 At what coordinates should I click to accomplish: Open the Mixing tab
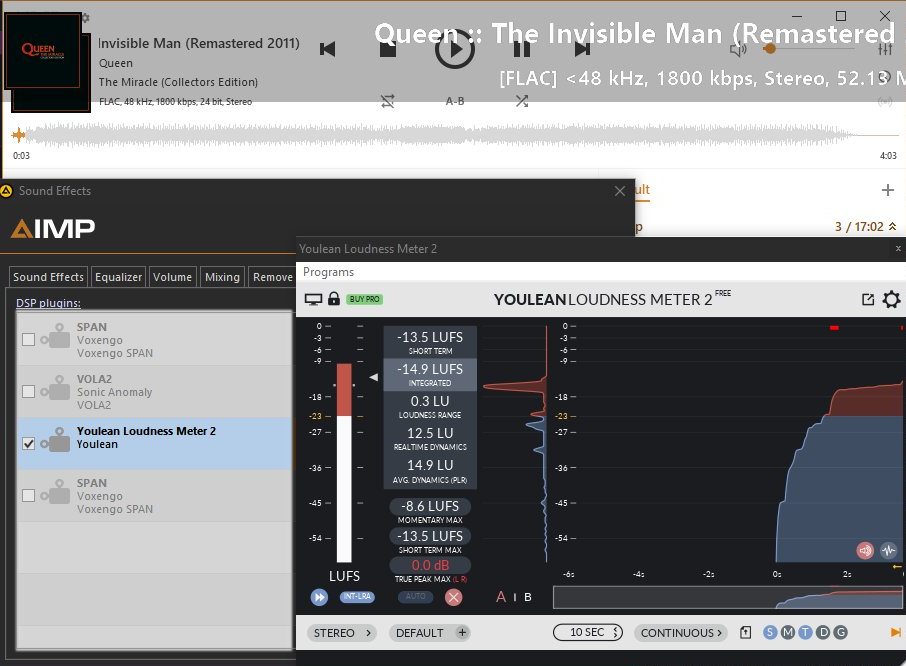point(222,277)
